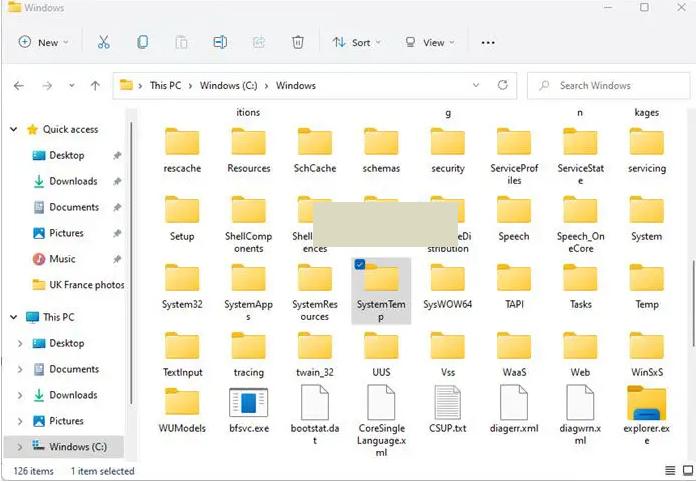Select the diagwrn.xml file

(x=580, y=415)
